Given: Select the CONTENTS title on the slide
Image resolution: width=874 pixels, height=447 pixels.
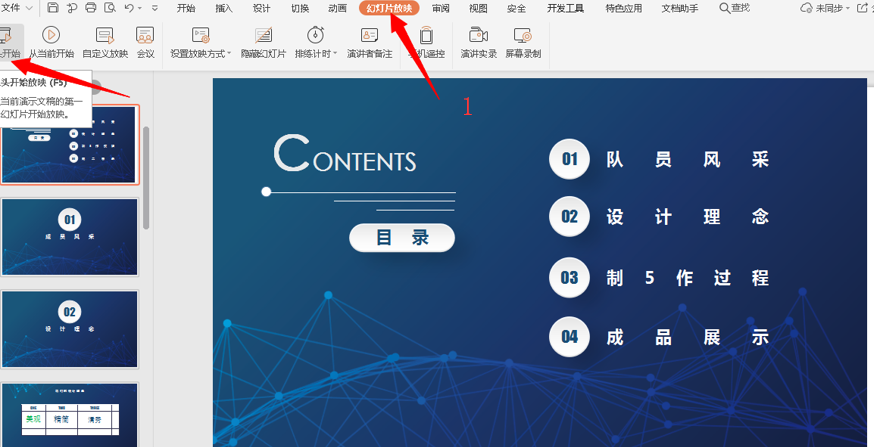Looking at the screenshot, I should click(x=344, y=154).
